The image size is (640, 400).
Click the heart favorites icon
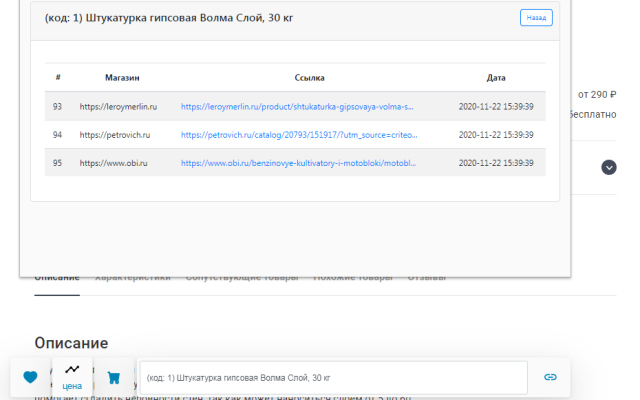[30, 377]
